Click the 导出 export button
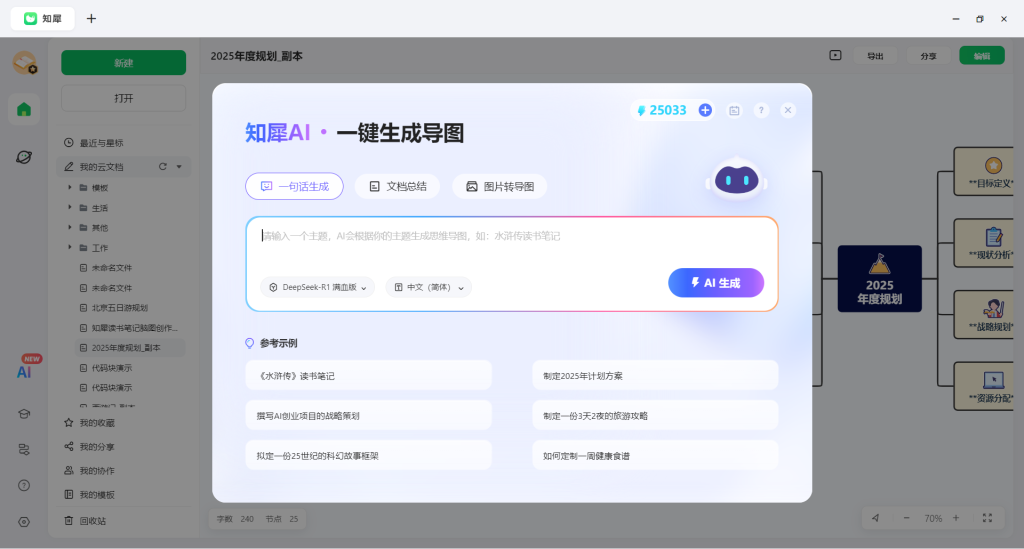Screen dimensions: 1024x549 (x=875, y=56)
